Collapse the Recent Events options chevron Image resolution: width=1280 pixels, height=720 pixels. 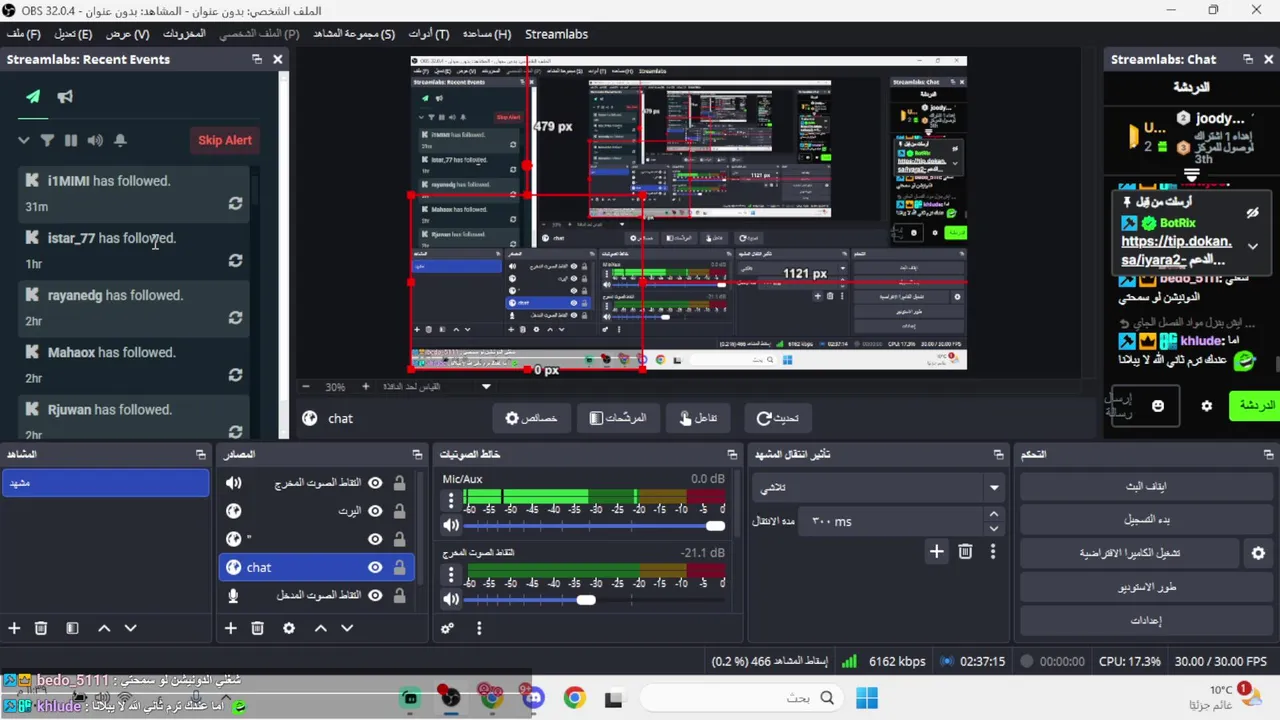tap(24, 140)
